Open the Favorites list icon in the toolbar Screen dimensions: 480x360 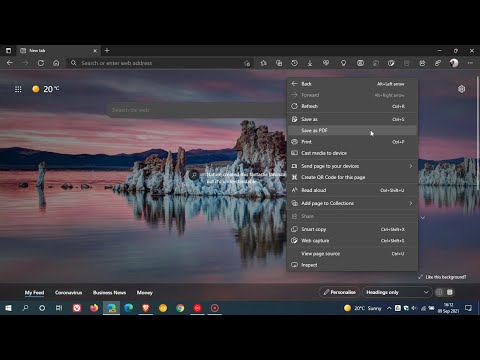click(263, 63)
